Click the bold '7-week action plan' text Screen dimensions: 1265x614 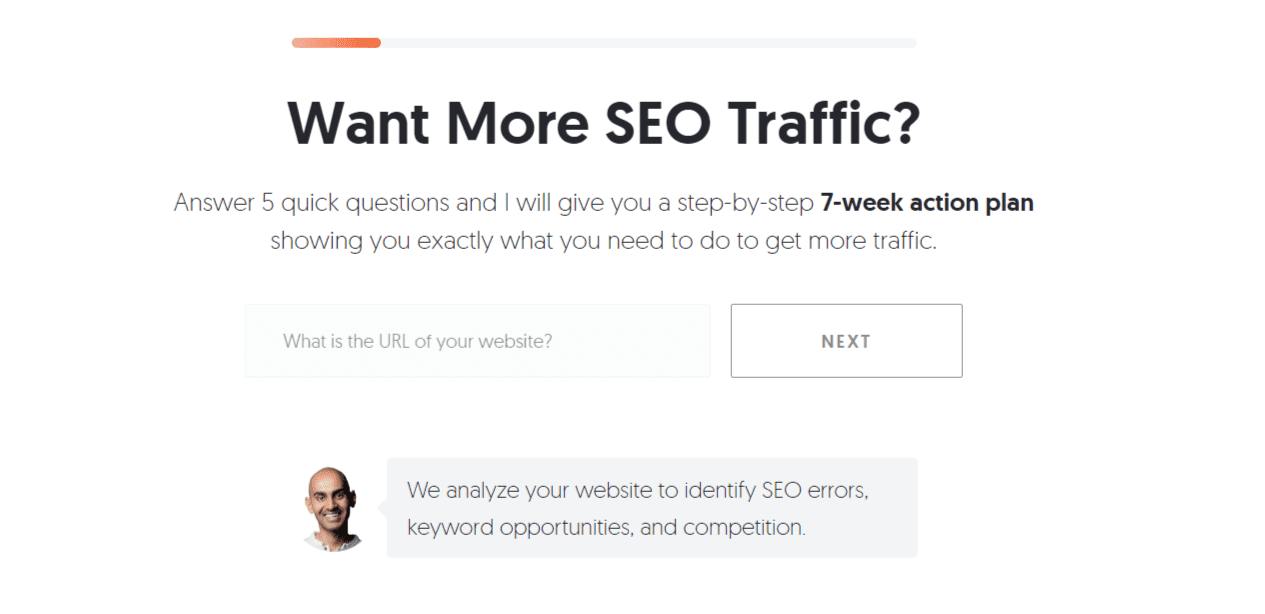coord(926,203)
